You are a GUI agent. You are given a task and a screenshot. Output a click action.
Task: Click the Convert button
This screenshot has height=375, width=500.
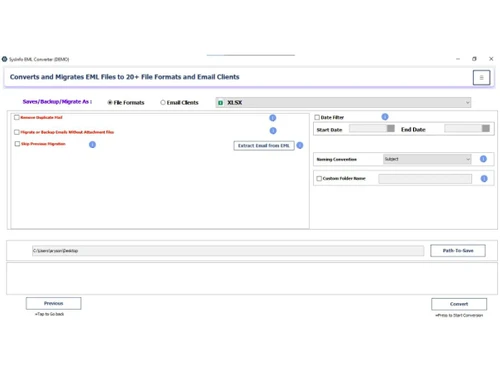[459, 304]
